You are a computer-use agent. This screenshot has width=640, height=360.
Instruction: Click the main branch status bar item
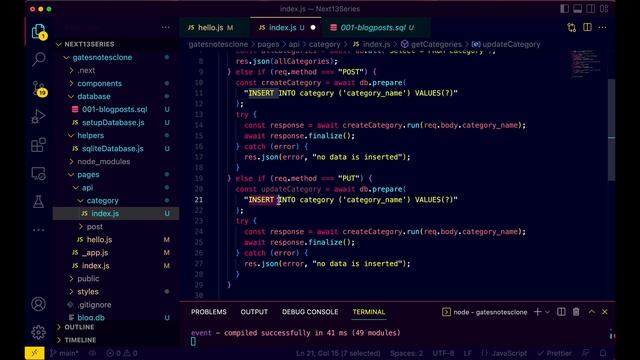[x=64, y=353]
